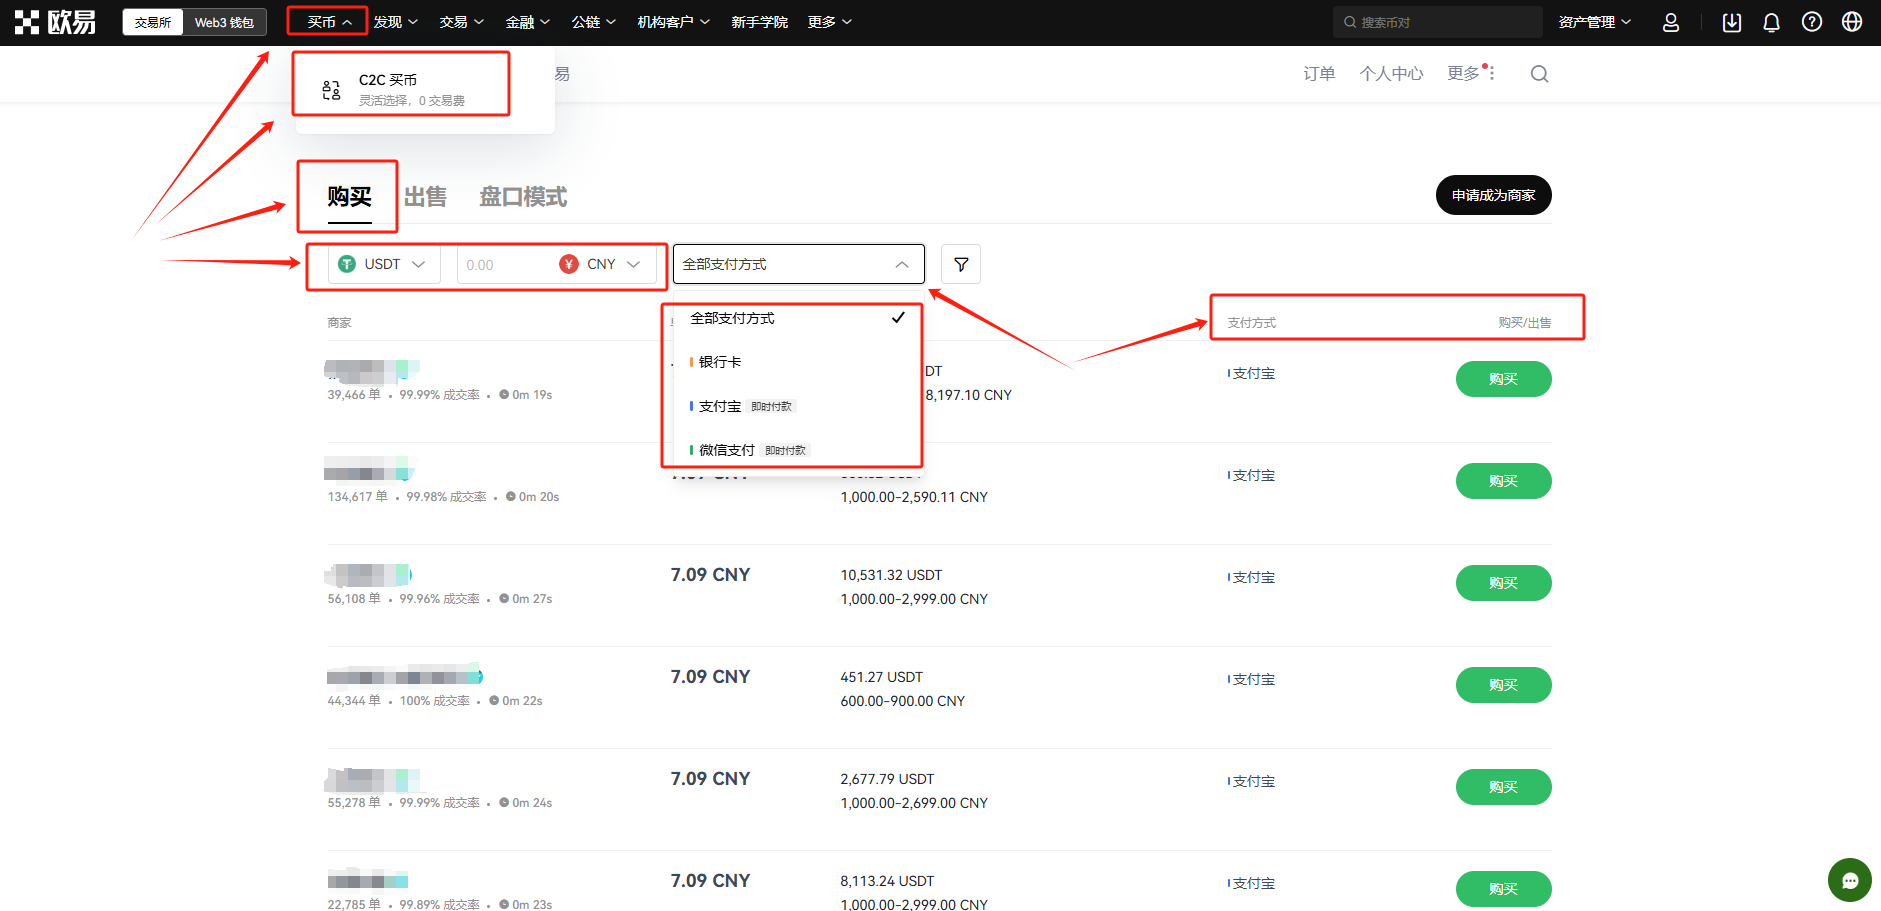Click the download app icon

(x=1732, y=22)
